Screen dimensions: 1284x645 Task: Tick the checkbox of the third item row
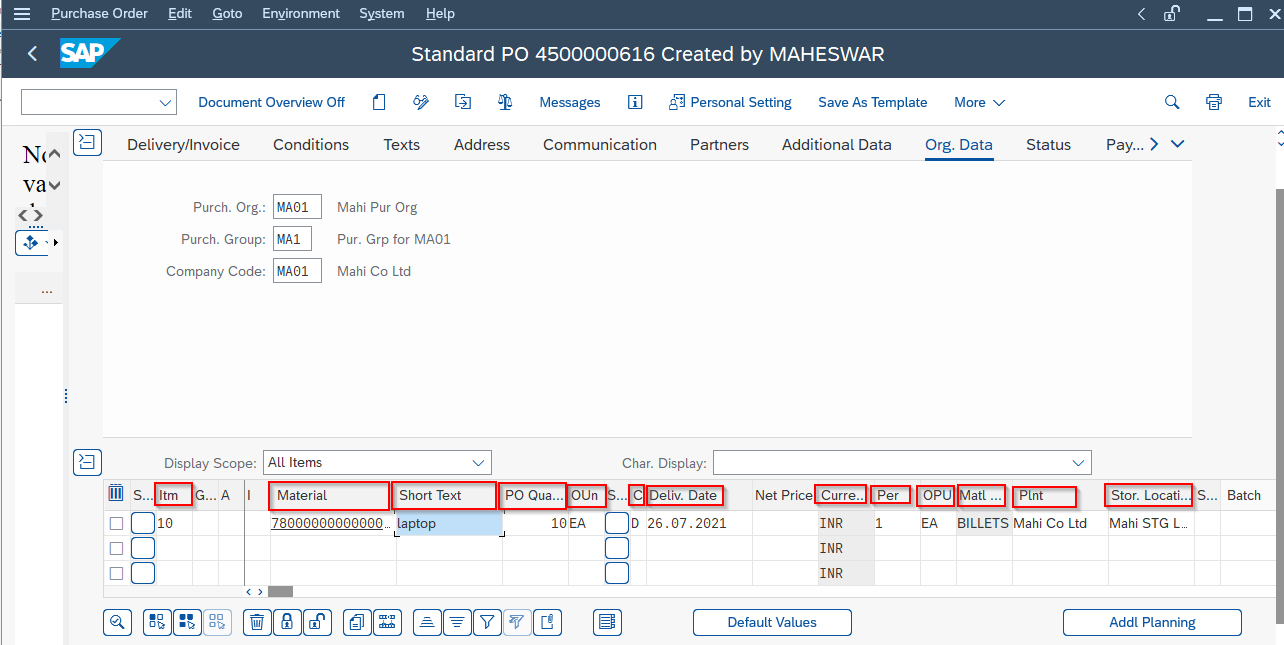tap(116, 573)
